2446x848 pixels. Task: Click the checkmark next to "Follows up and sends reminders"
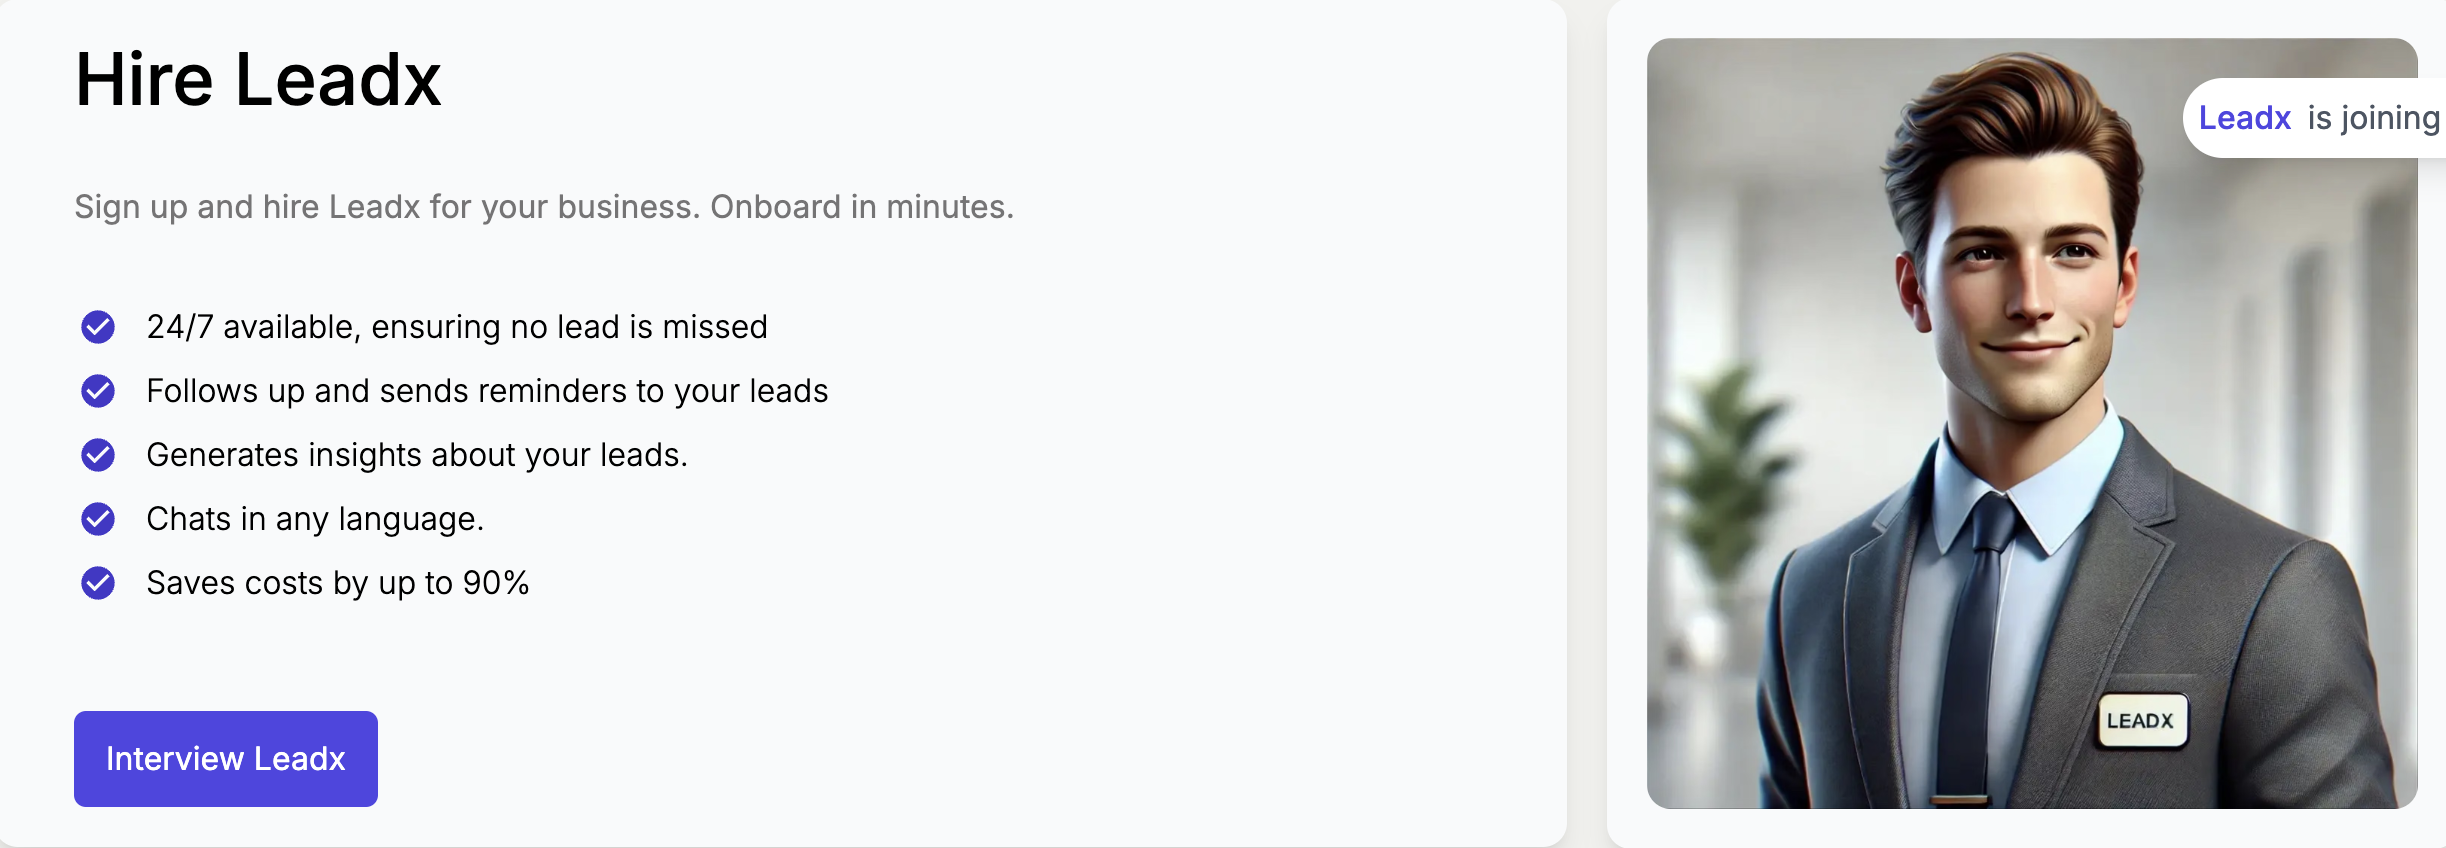[x=98, y=391]
